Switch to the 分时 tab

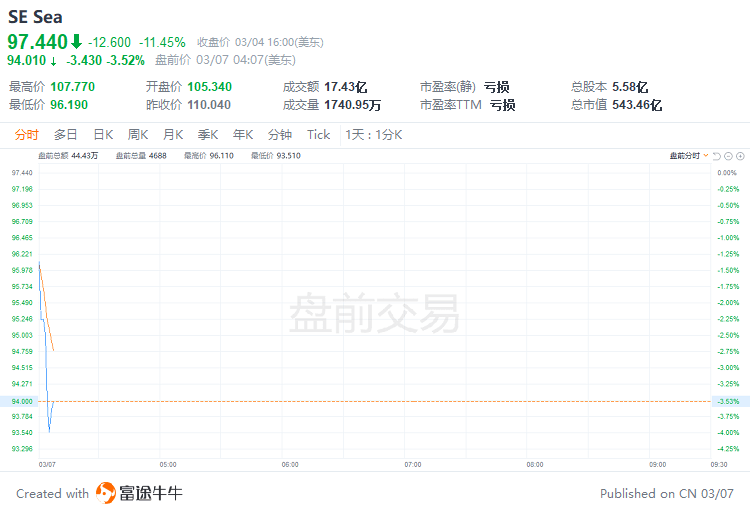pyautogui.click(x=27, y=135)
